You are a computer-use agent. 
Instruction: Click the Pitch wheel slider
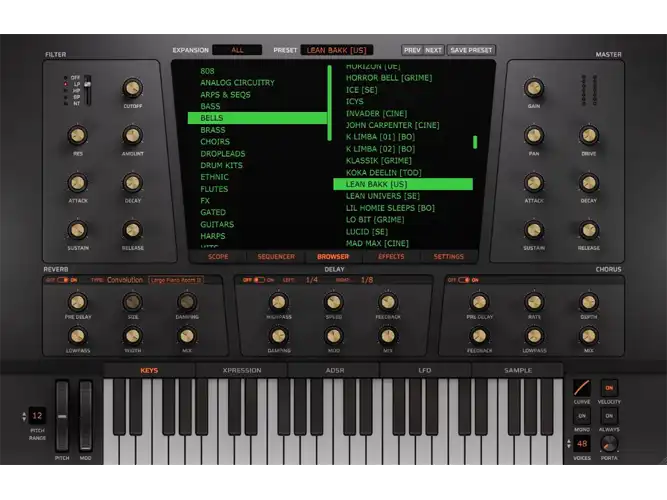62,416
